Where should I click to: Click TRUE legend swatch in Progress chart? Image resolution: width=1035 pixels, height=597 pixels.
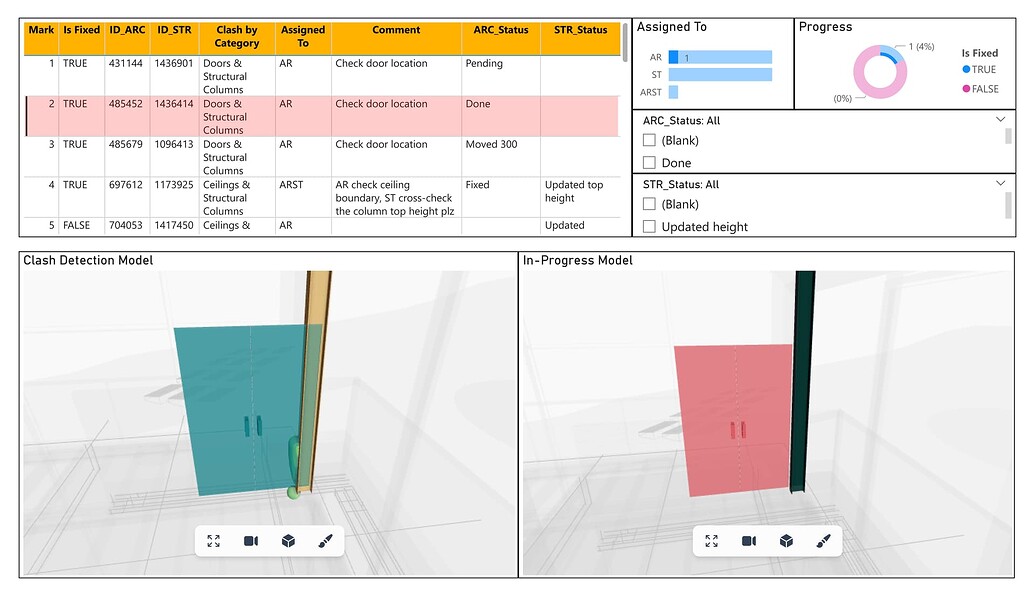tap(966, 69)
